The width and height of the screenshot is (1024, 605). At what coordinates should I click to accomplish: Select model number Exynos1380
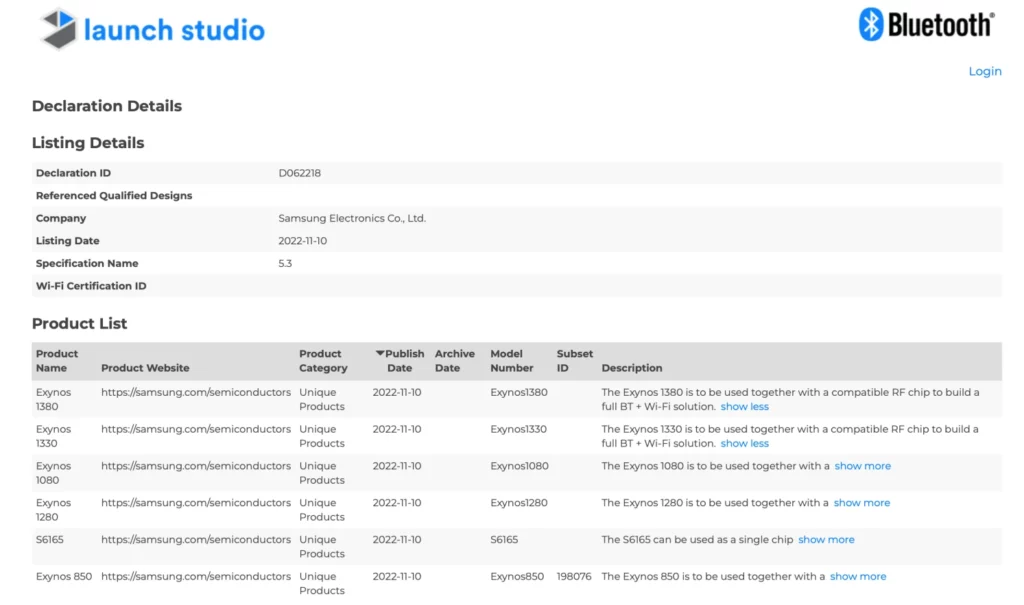[519, 392]
